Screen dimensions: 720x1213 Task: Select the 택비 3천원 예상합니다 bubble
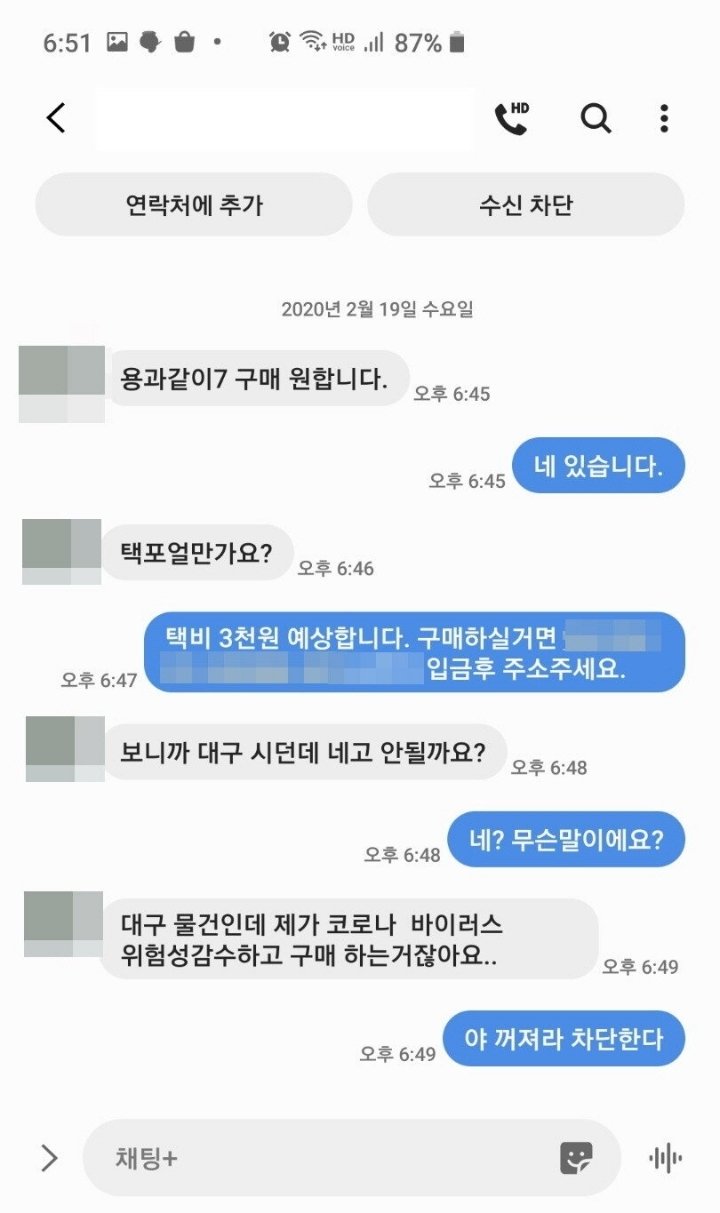pyautogui.click(x=414, y=653)
